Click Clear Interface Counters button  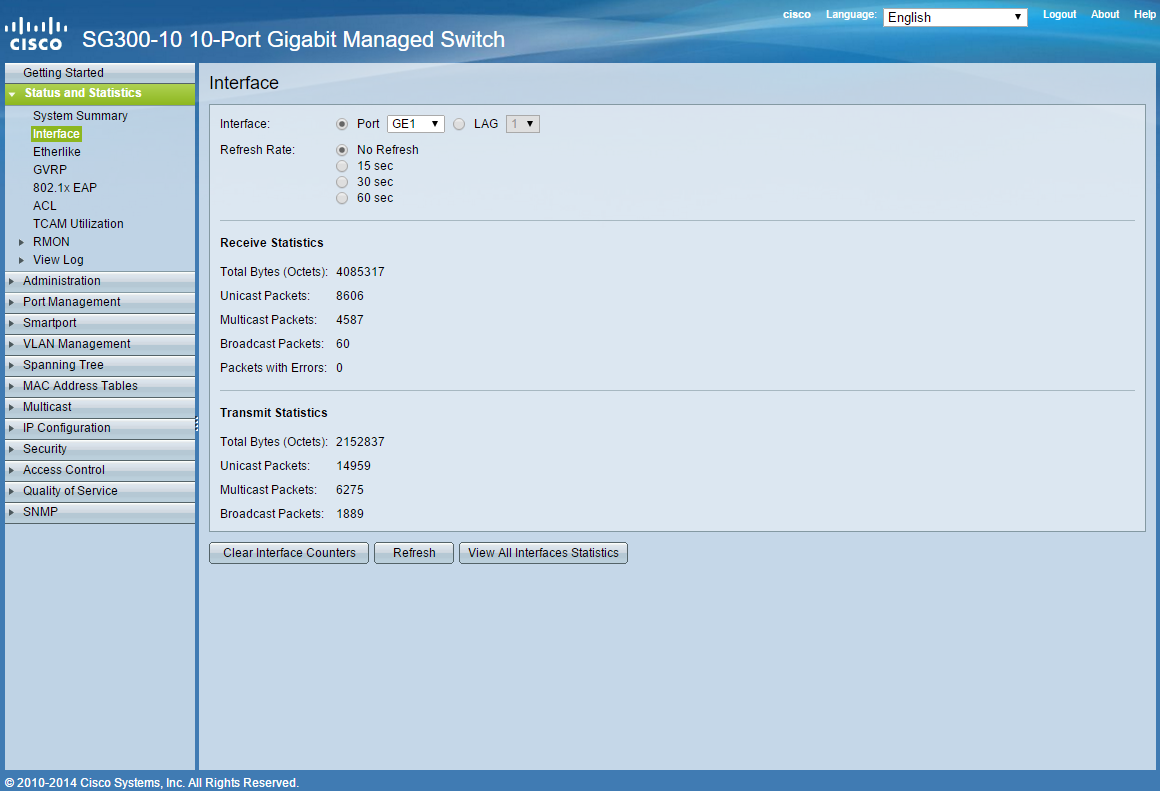tap(289, 553)
